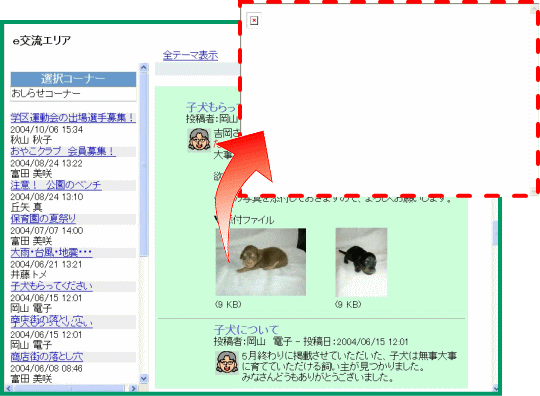Click the sidebar list scroll-up arrow
Image resolution: width=540 pixels, height=396 pixels.
point(144,67)
